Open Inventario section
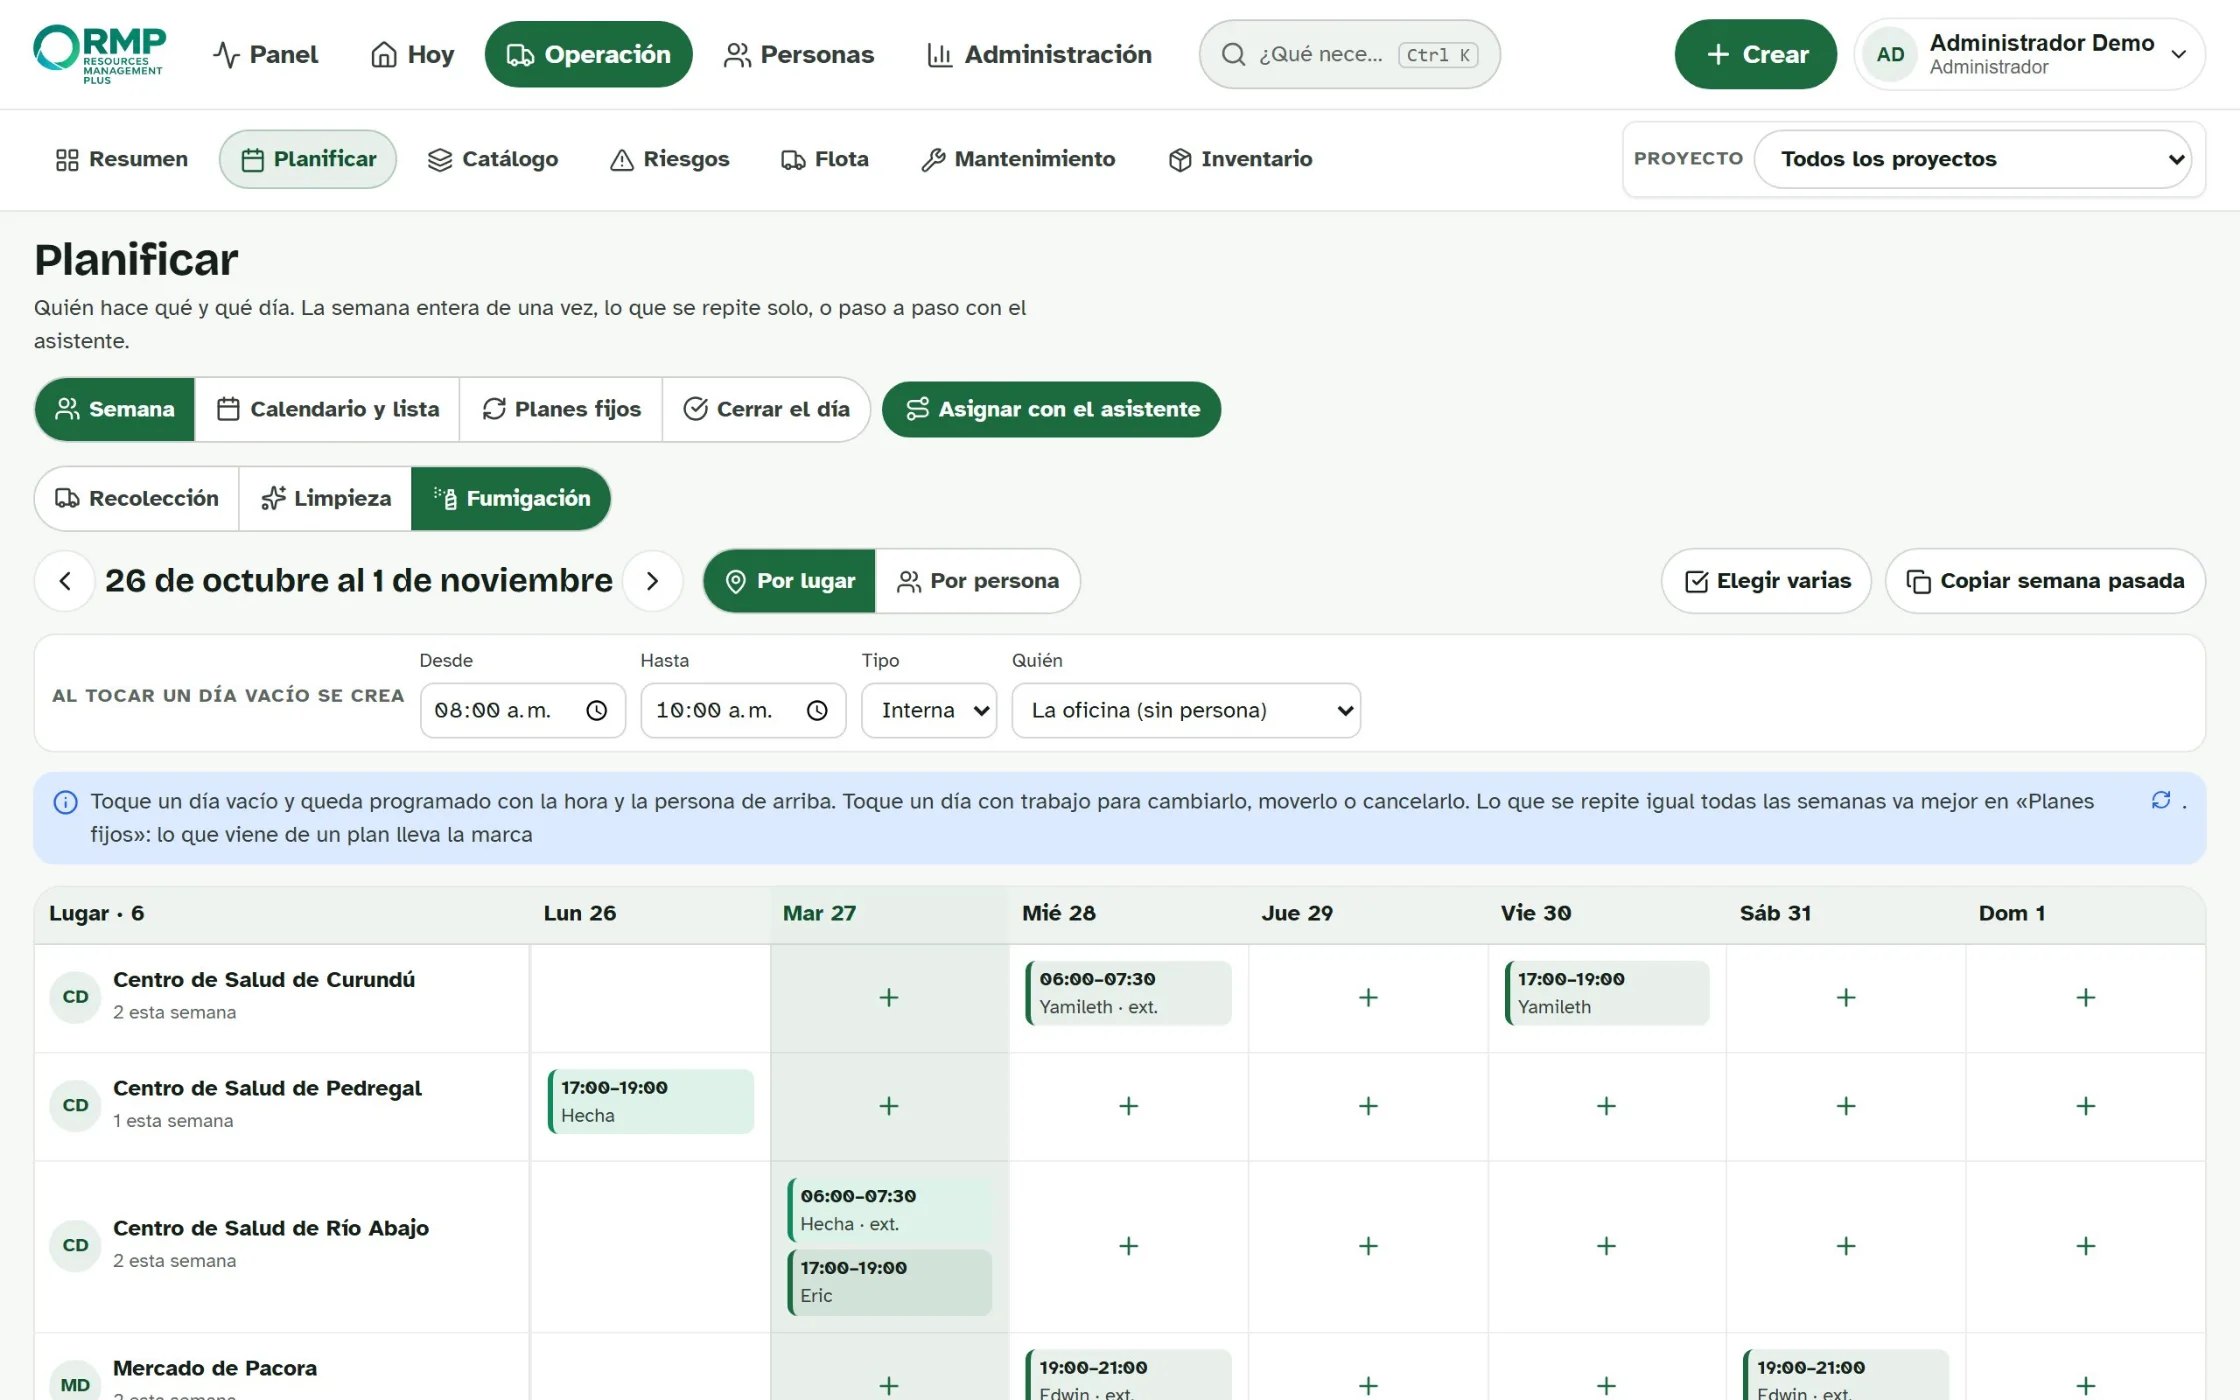2240x1400 pixels. click(x=1240, y=159)
